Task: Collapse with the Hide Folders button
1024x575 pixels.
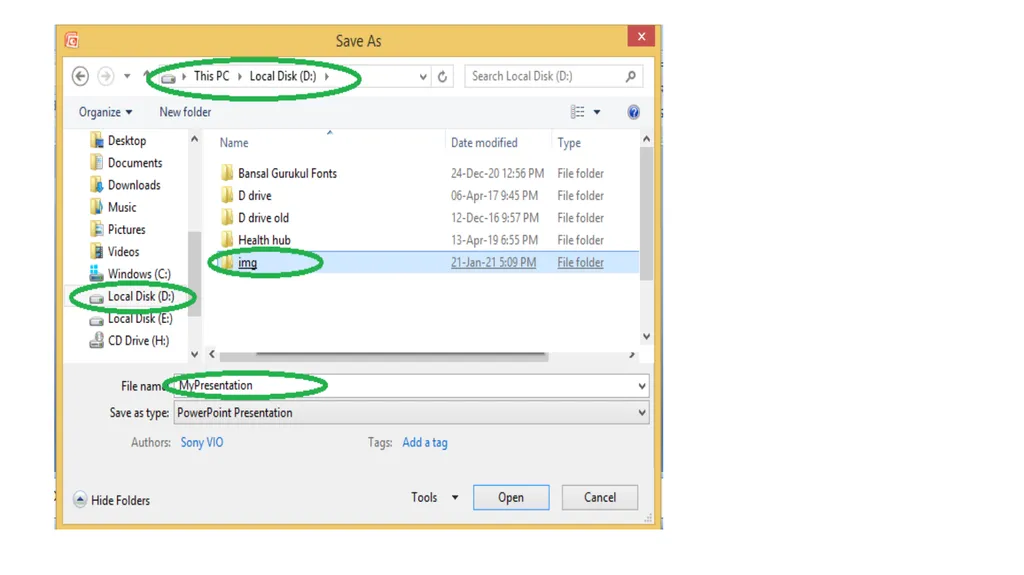Action: click(112, 500)
